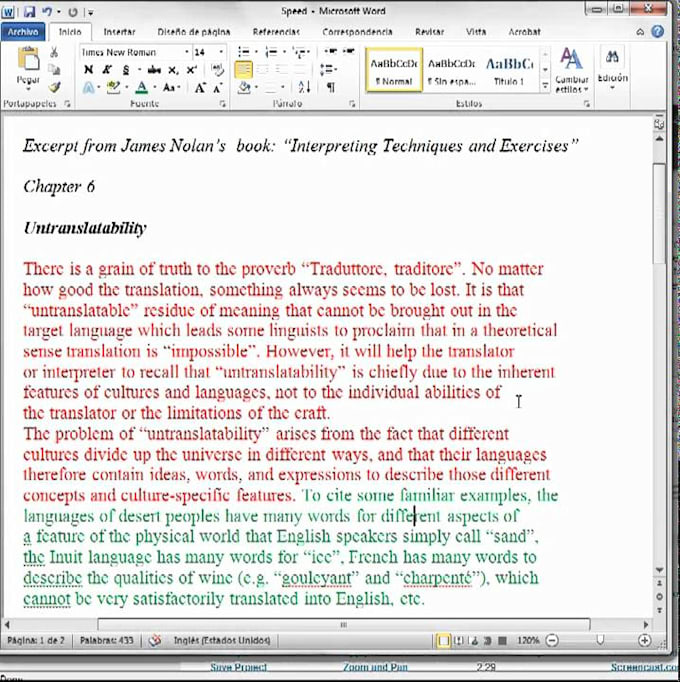Apply strikethrough (abc) formatting
This screenshot has width=680, height=682.
[x=154, y=70]
